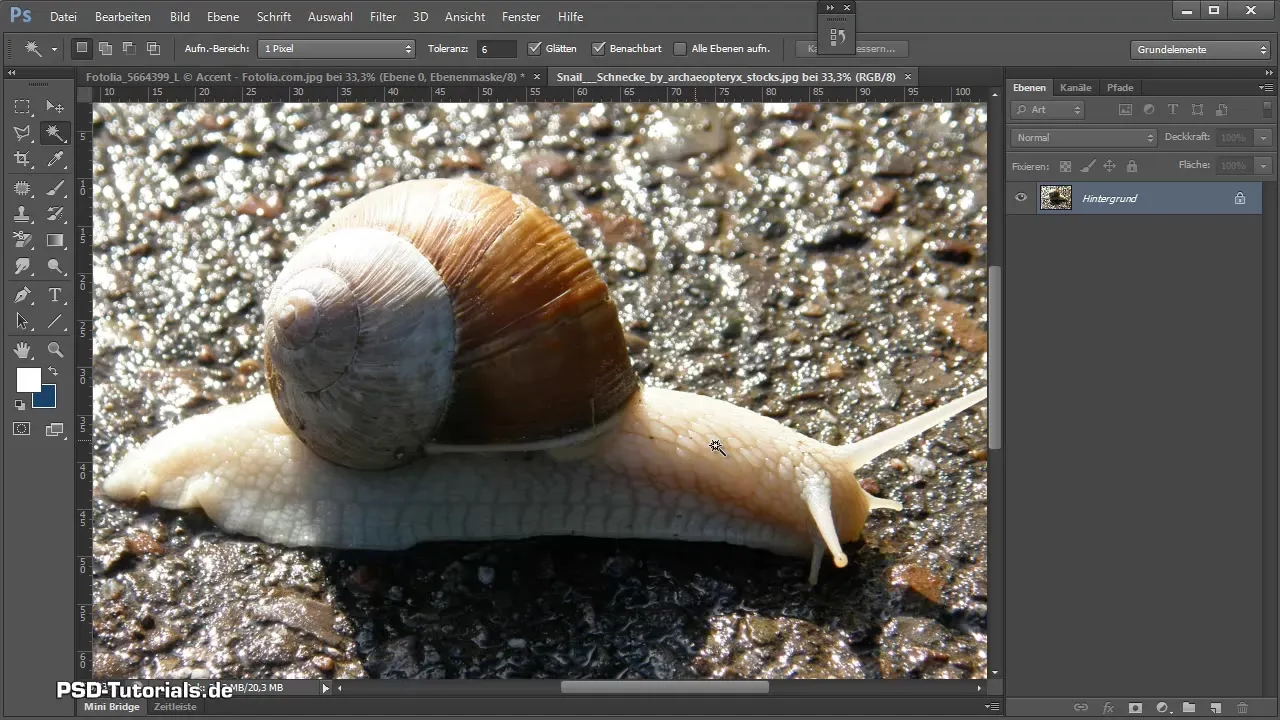This screenshot has height=720, width=1280.
Task: Open the Filter menu
Action: (x=383, y=17)
